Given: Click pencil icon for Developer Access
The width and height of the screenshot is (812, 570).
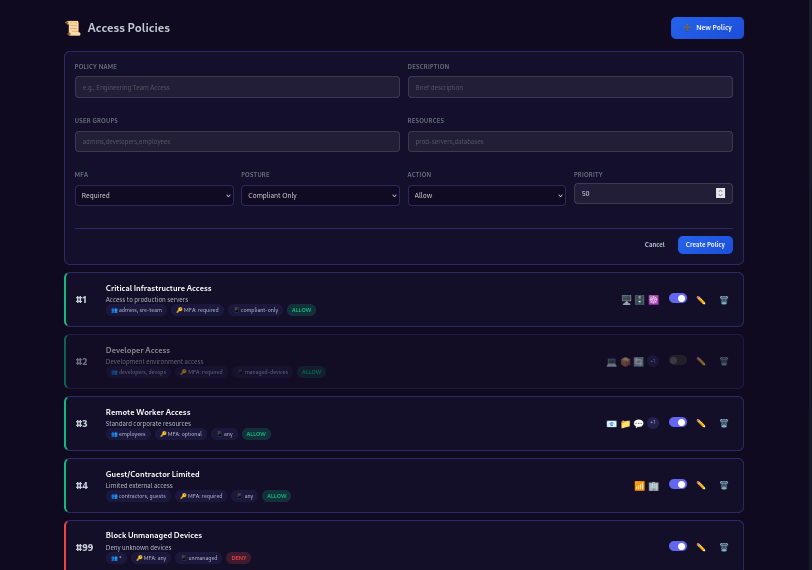Looking at the screenshot, I should [x=701, y=361].
